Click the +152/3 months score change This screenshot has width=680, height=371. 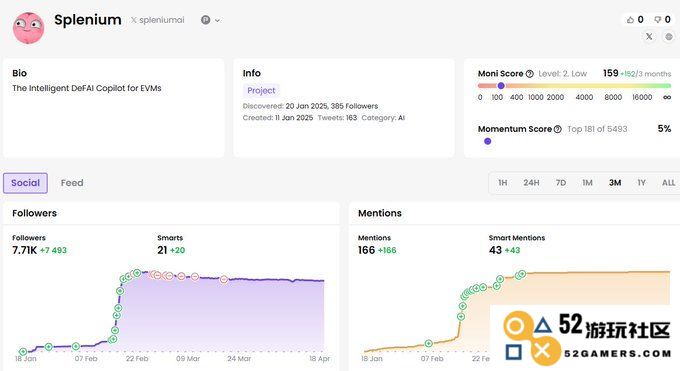(646, 74)
